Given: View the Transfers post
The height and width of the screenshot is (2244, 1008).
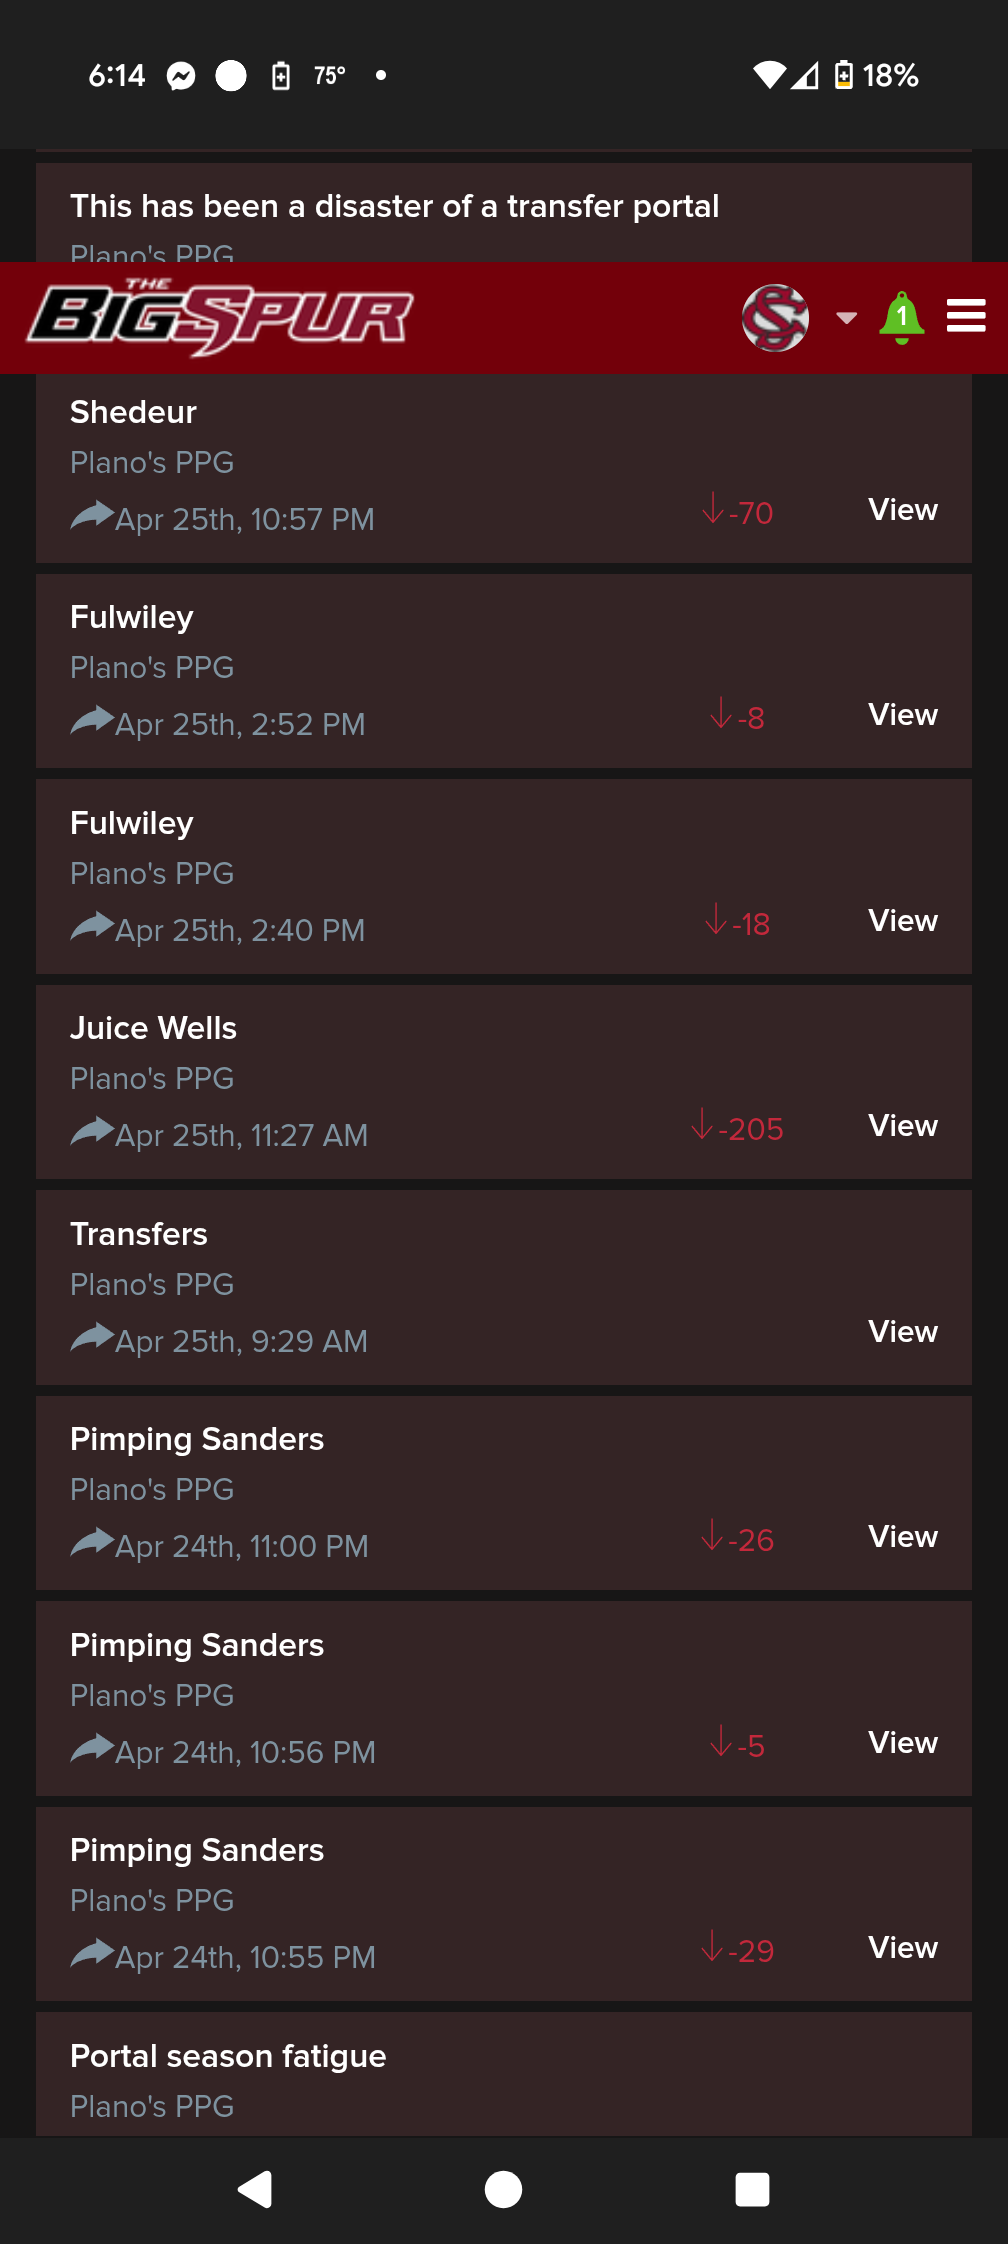Looking at the screenshot, I should [902, 1332].
